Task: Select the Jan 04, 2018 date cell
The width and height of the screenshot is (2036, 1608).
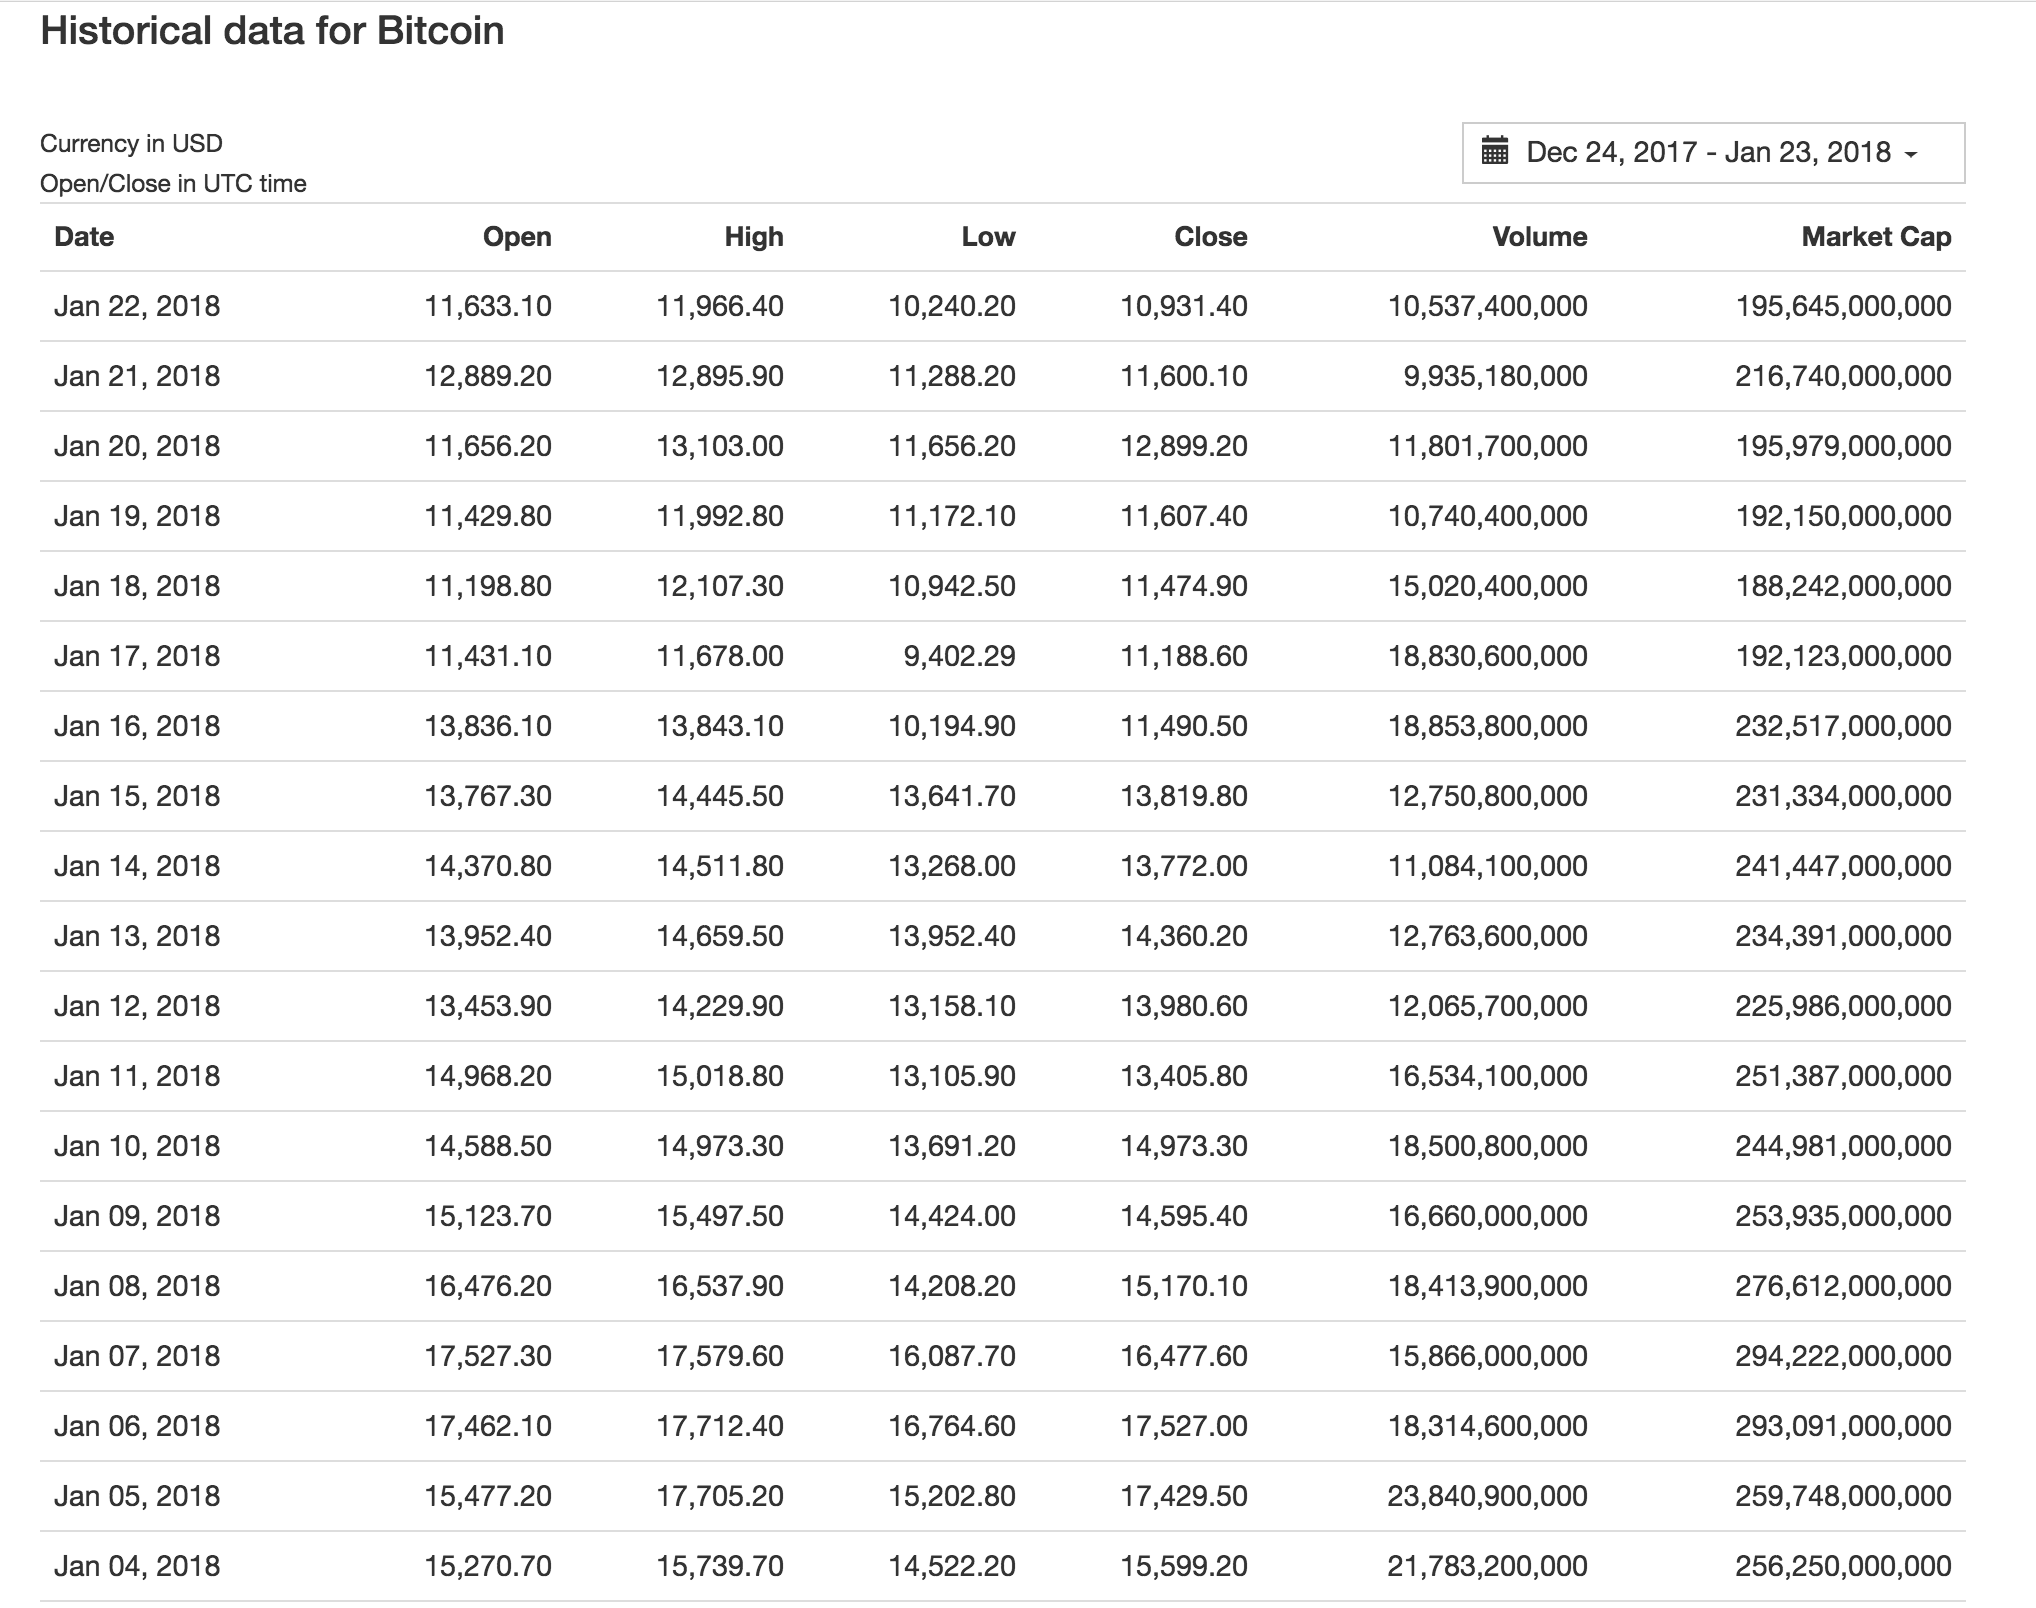Action: (x=137, y=1566)
